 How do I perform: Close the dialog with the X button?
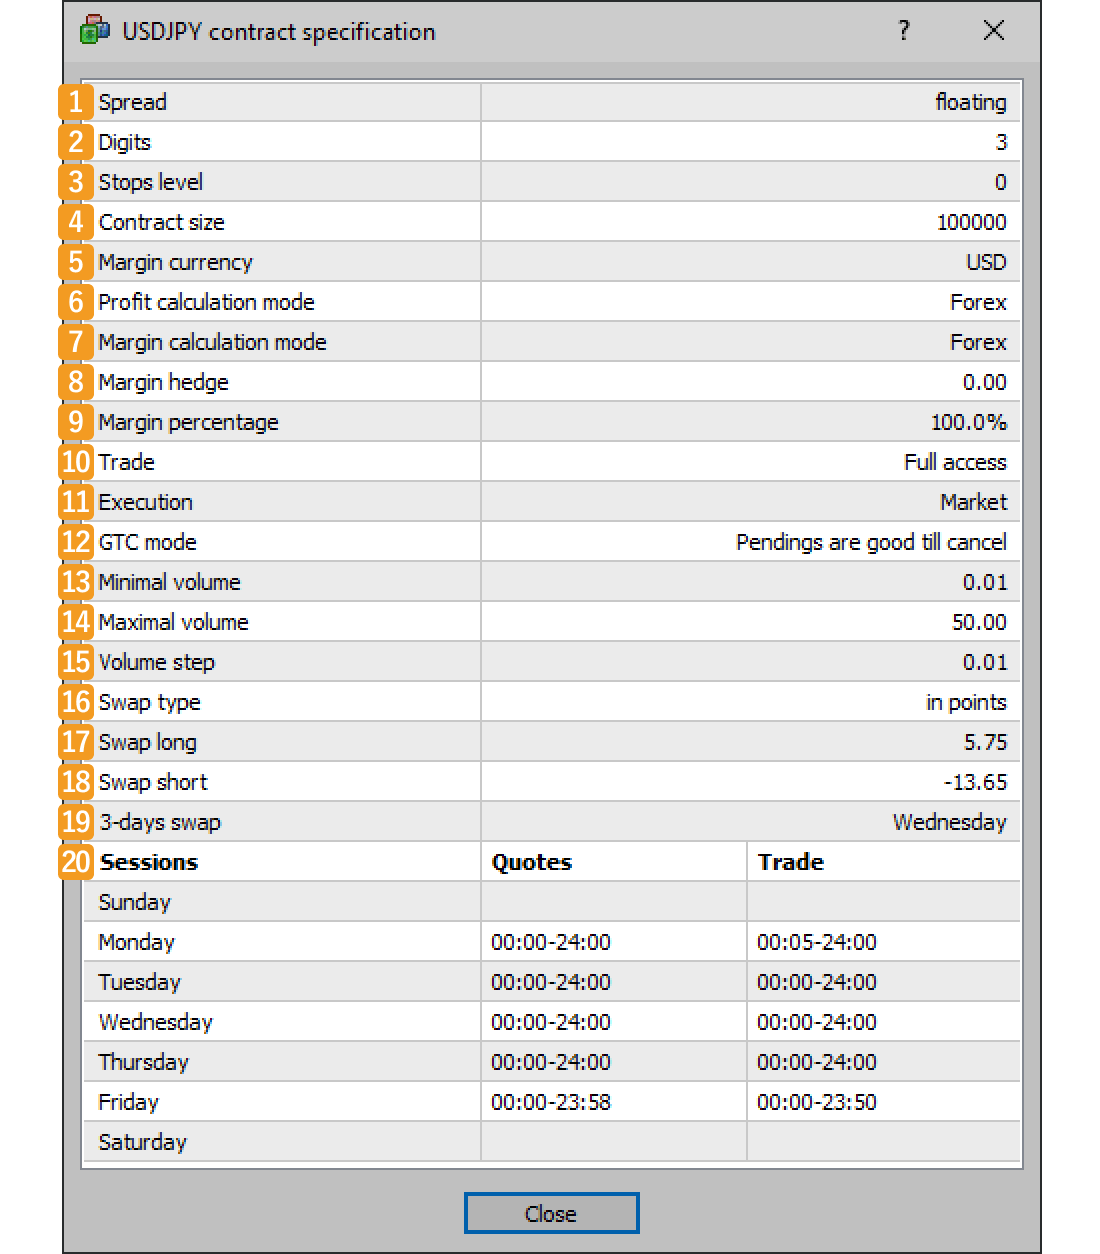[x=993, y=31]
